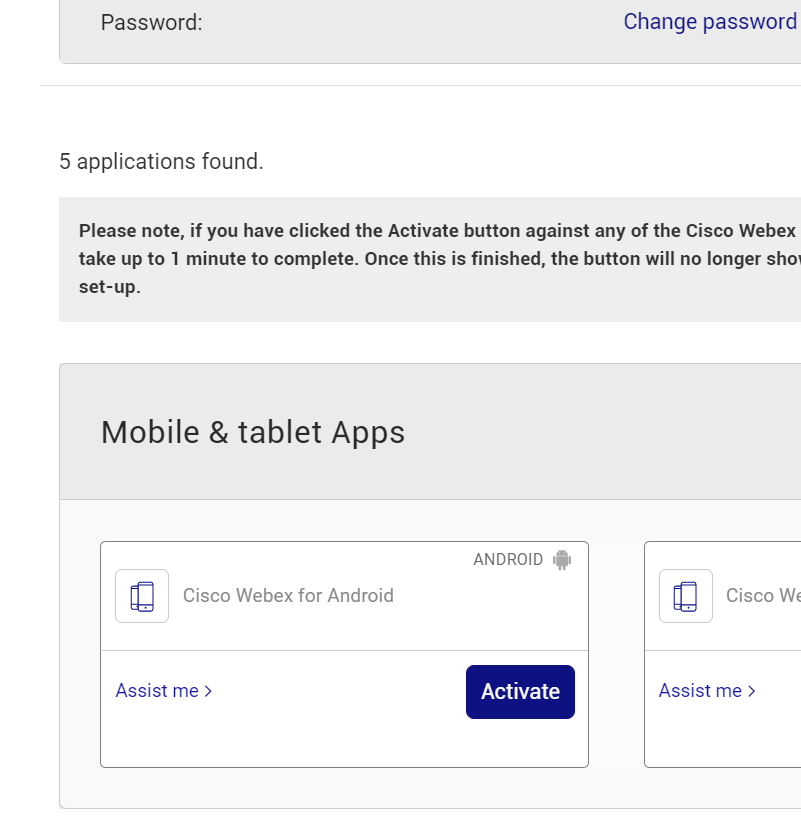Open the Change password link
The height and width of the screenshot is (840, 801).
tap(709, 22)
